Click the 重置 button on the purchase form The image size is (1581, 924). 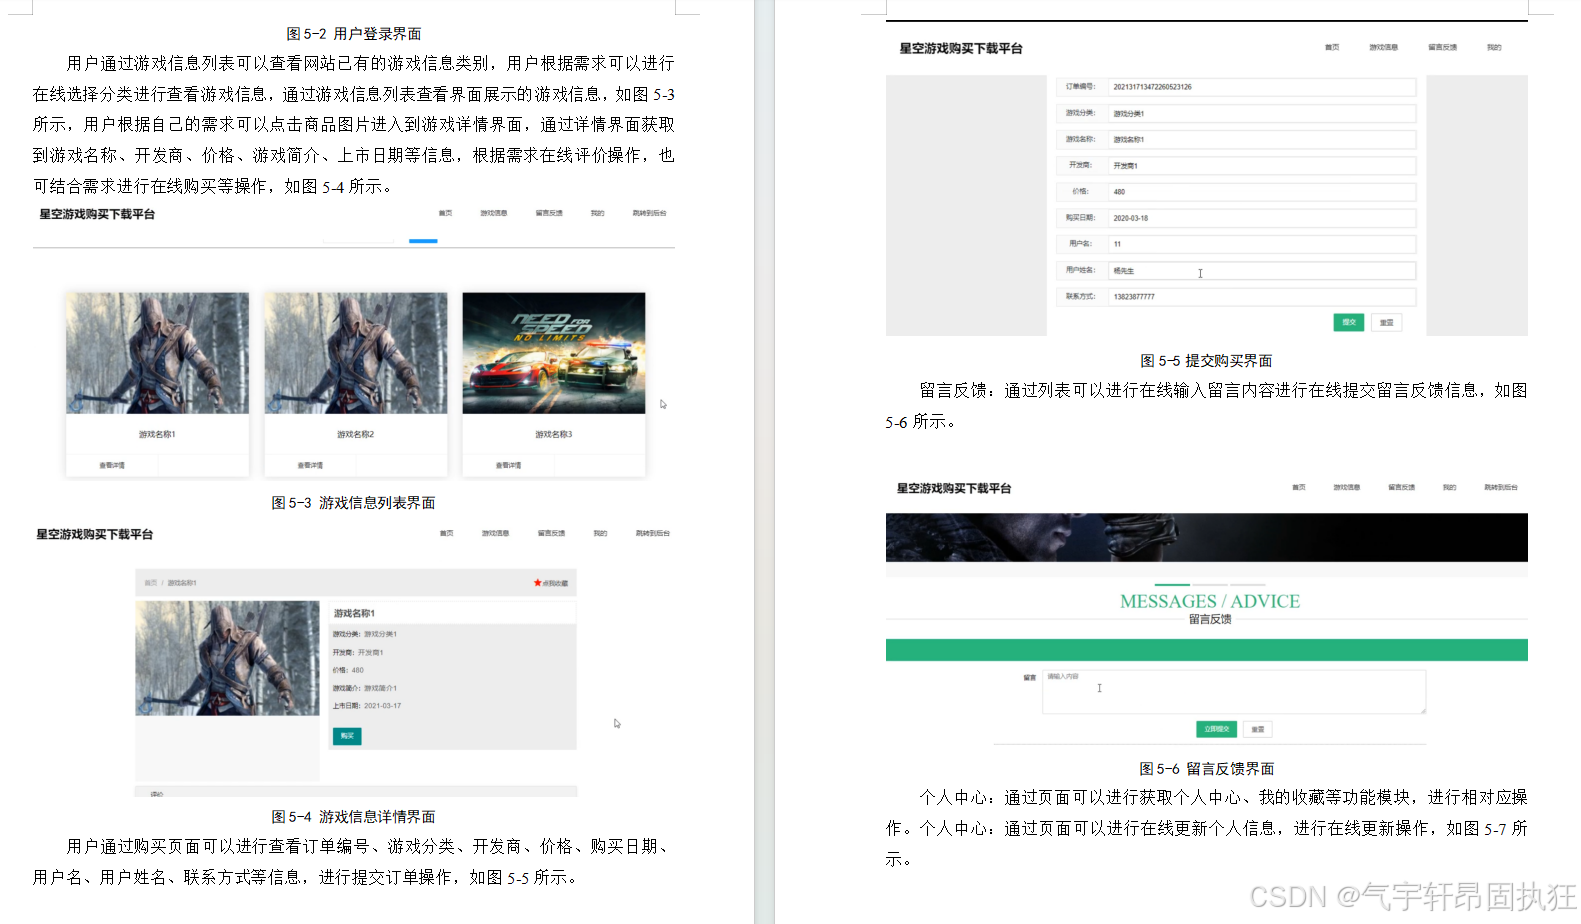pyautogui.click(x=1386, y=322)
